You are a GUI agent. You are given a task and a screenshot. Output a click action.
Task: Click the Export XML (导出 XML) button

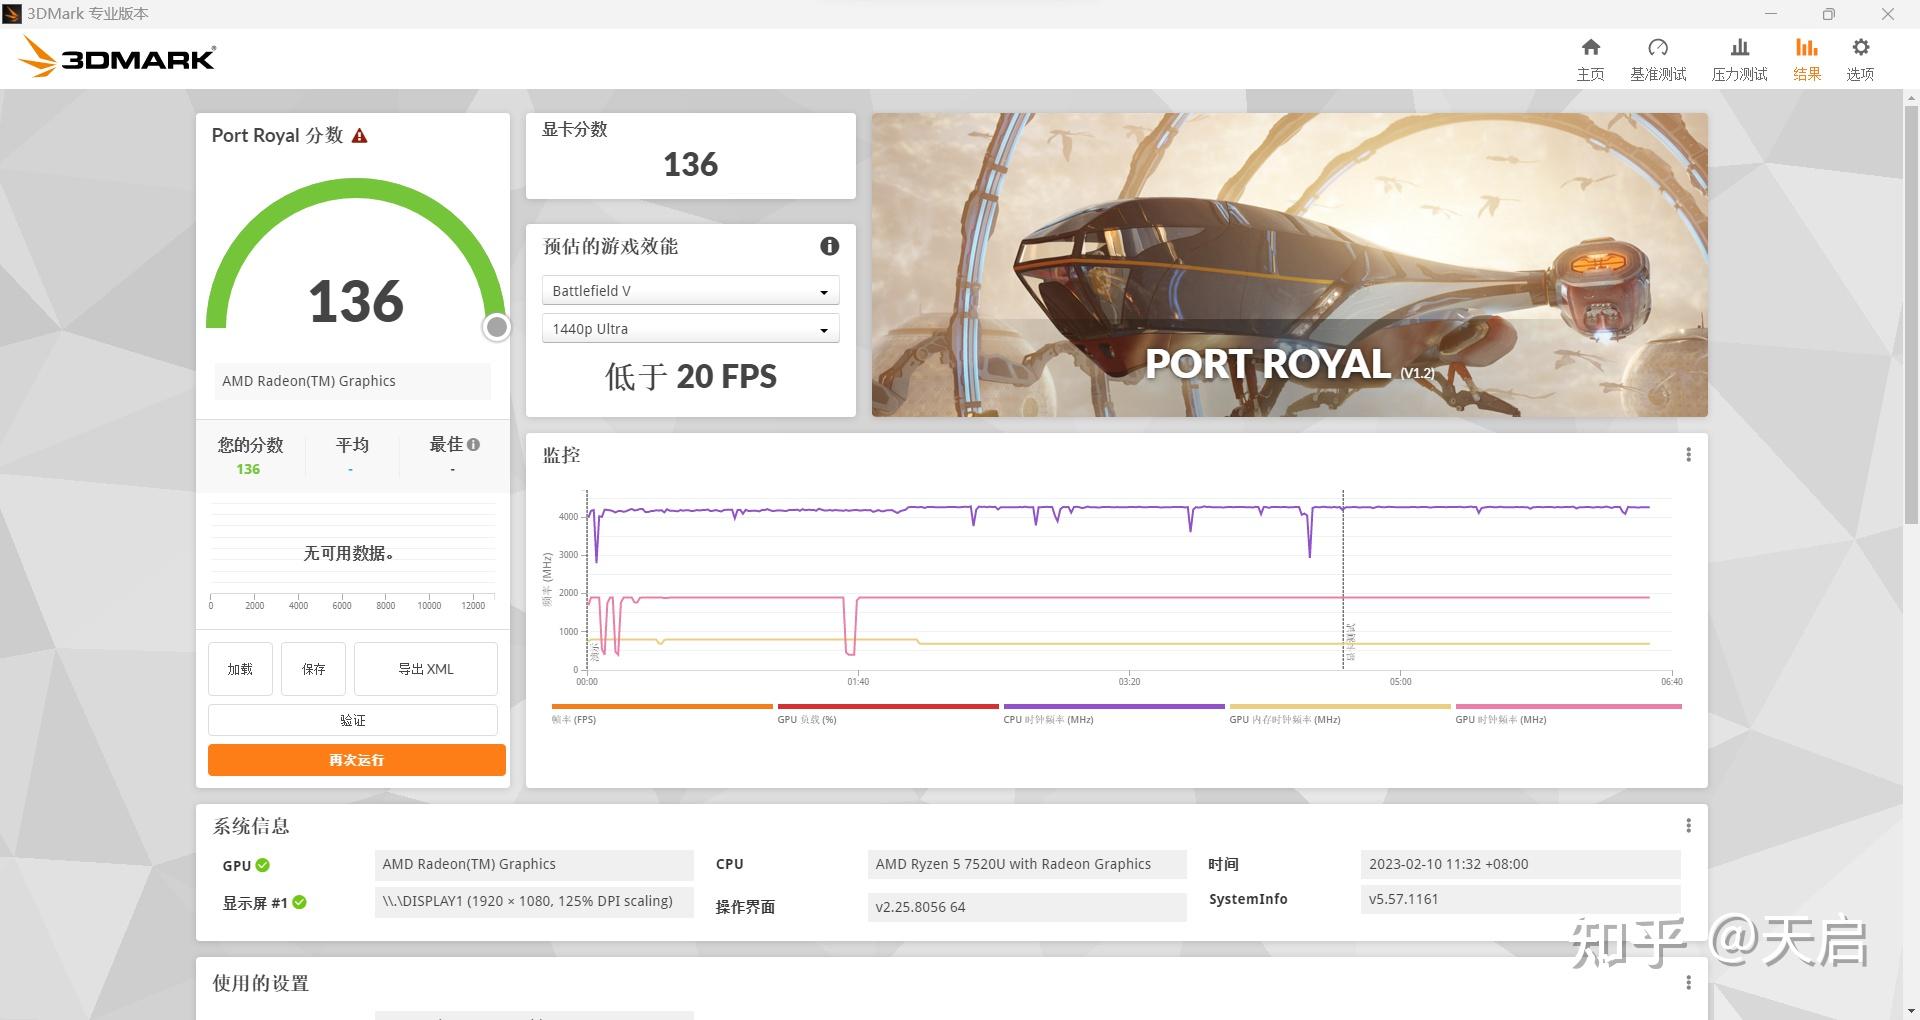(x=426, y=669)
